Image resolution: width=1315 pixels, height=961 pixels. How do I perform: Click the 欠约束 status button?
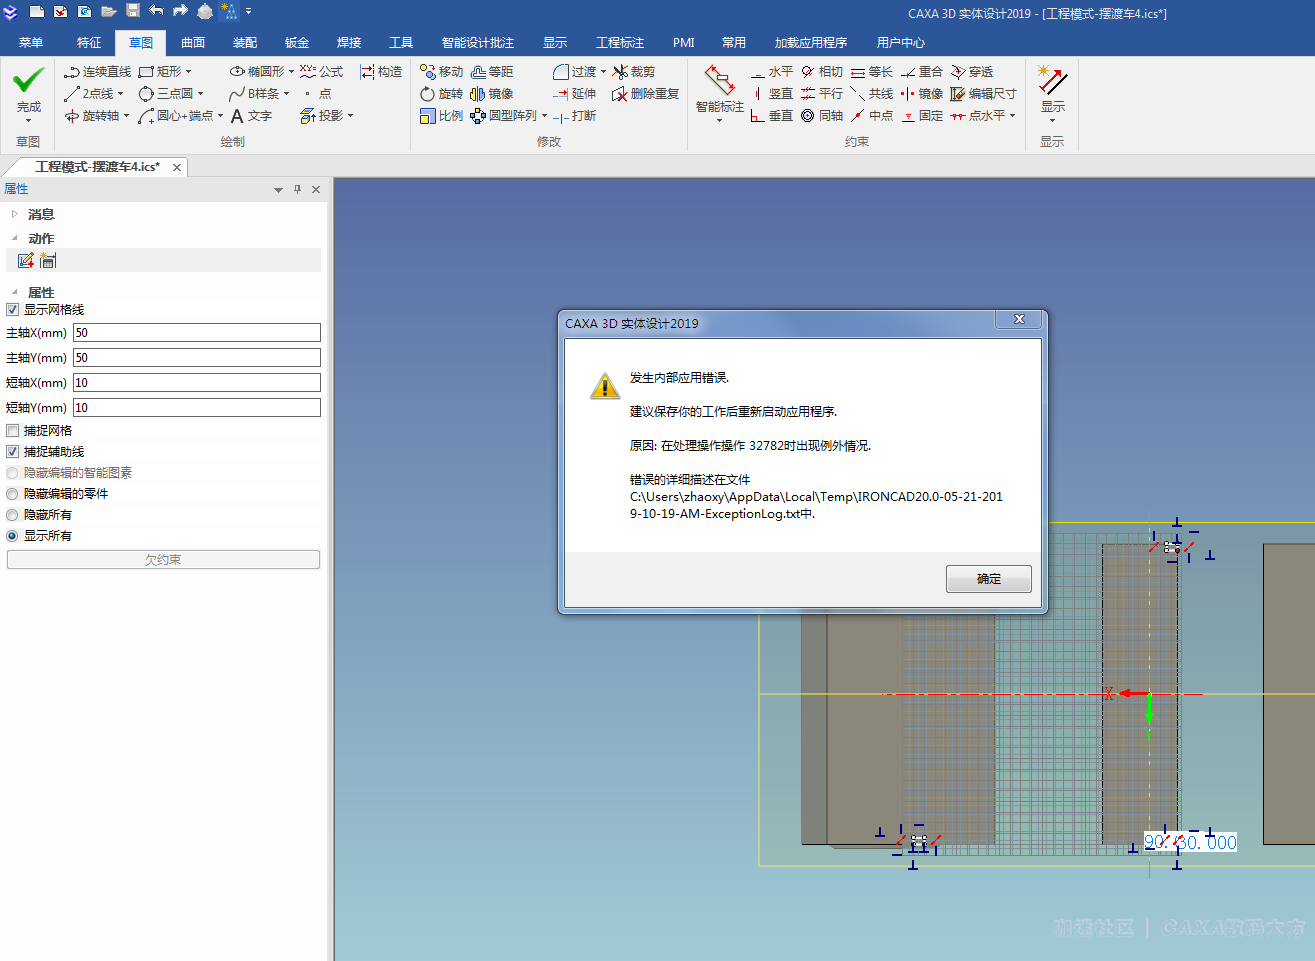coord(163,560)
